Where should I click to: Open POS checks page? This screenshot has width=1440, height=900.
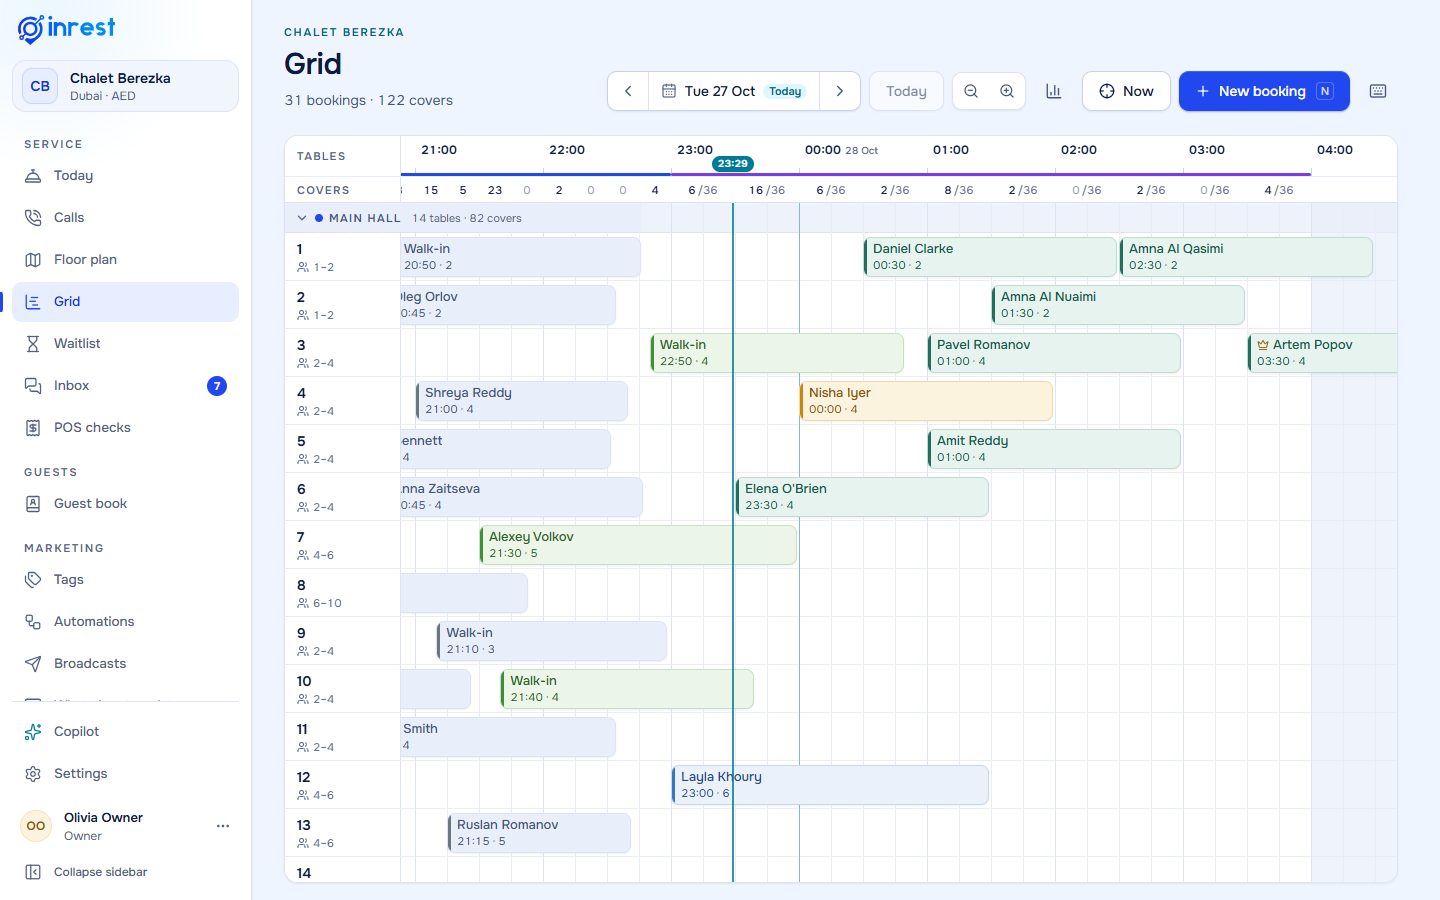pyautogui.click(x=126, y=427)
